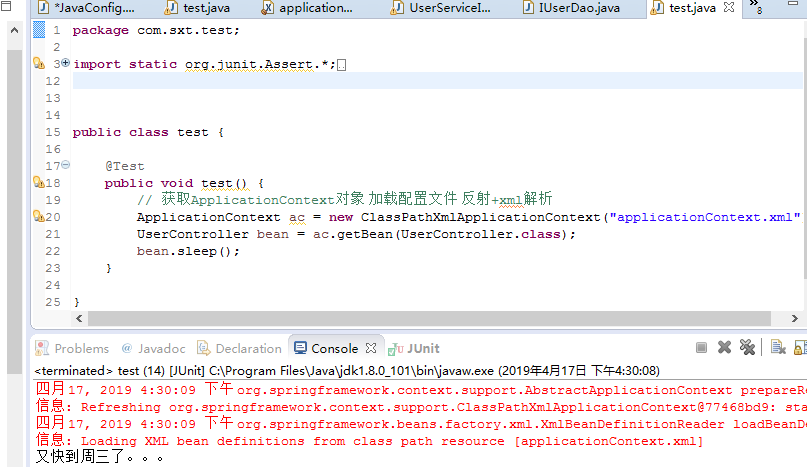The image size is (807, 467).
Task: Remove all terminated launches
Action: [747, 348]
